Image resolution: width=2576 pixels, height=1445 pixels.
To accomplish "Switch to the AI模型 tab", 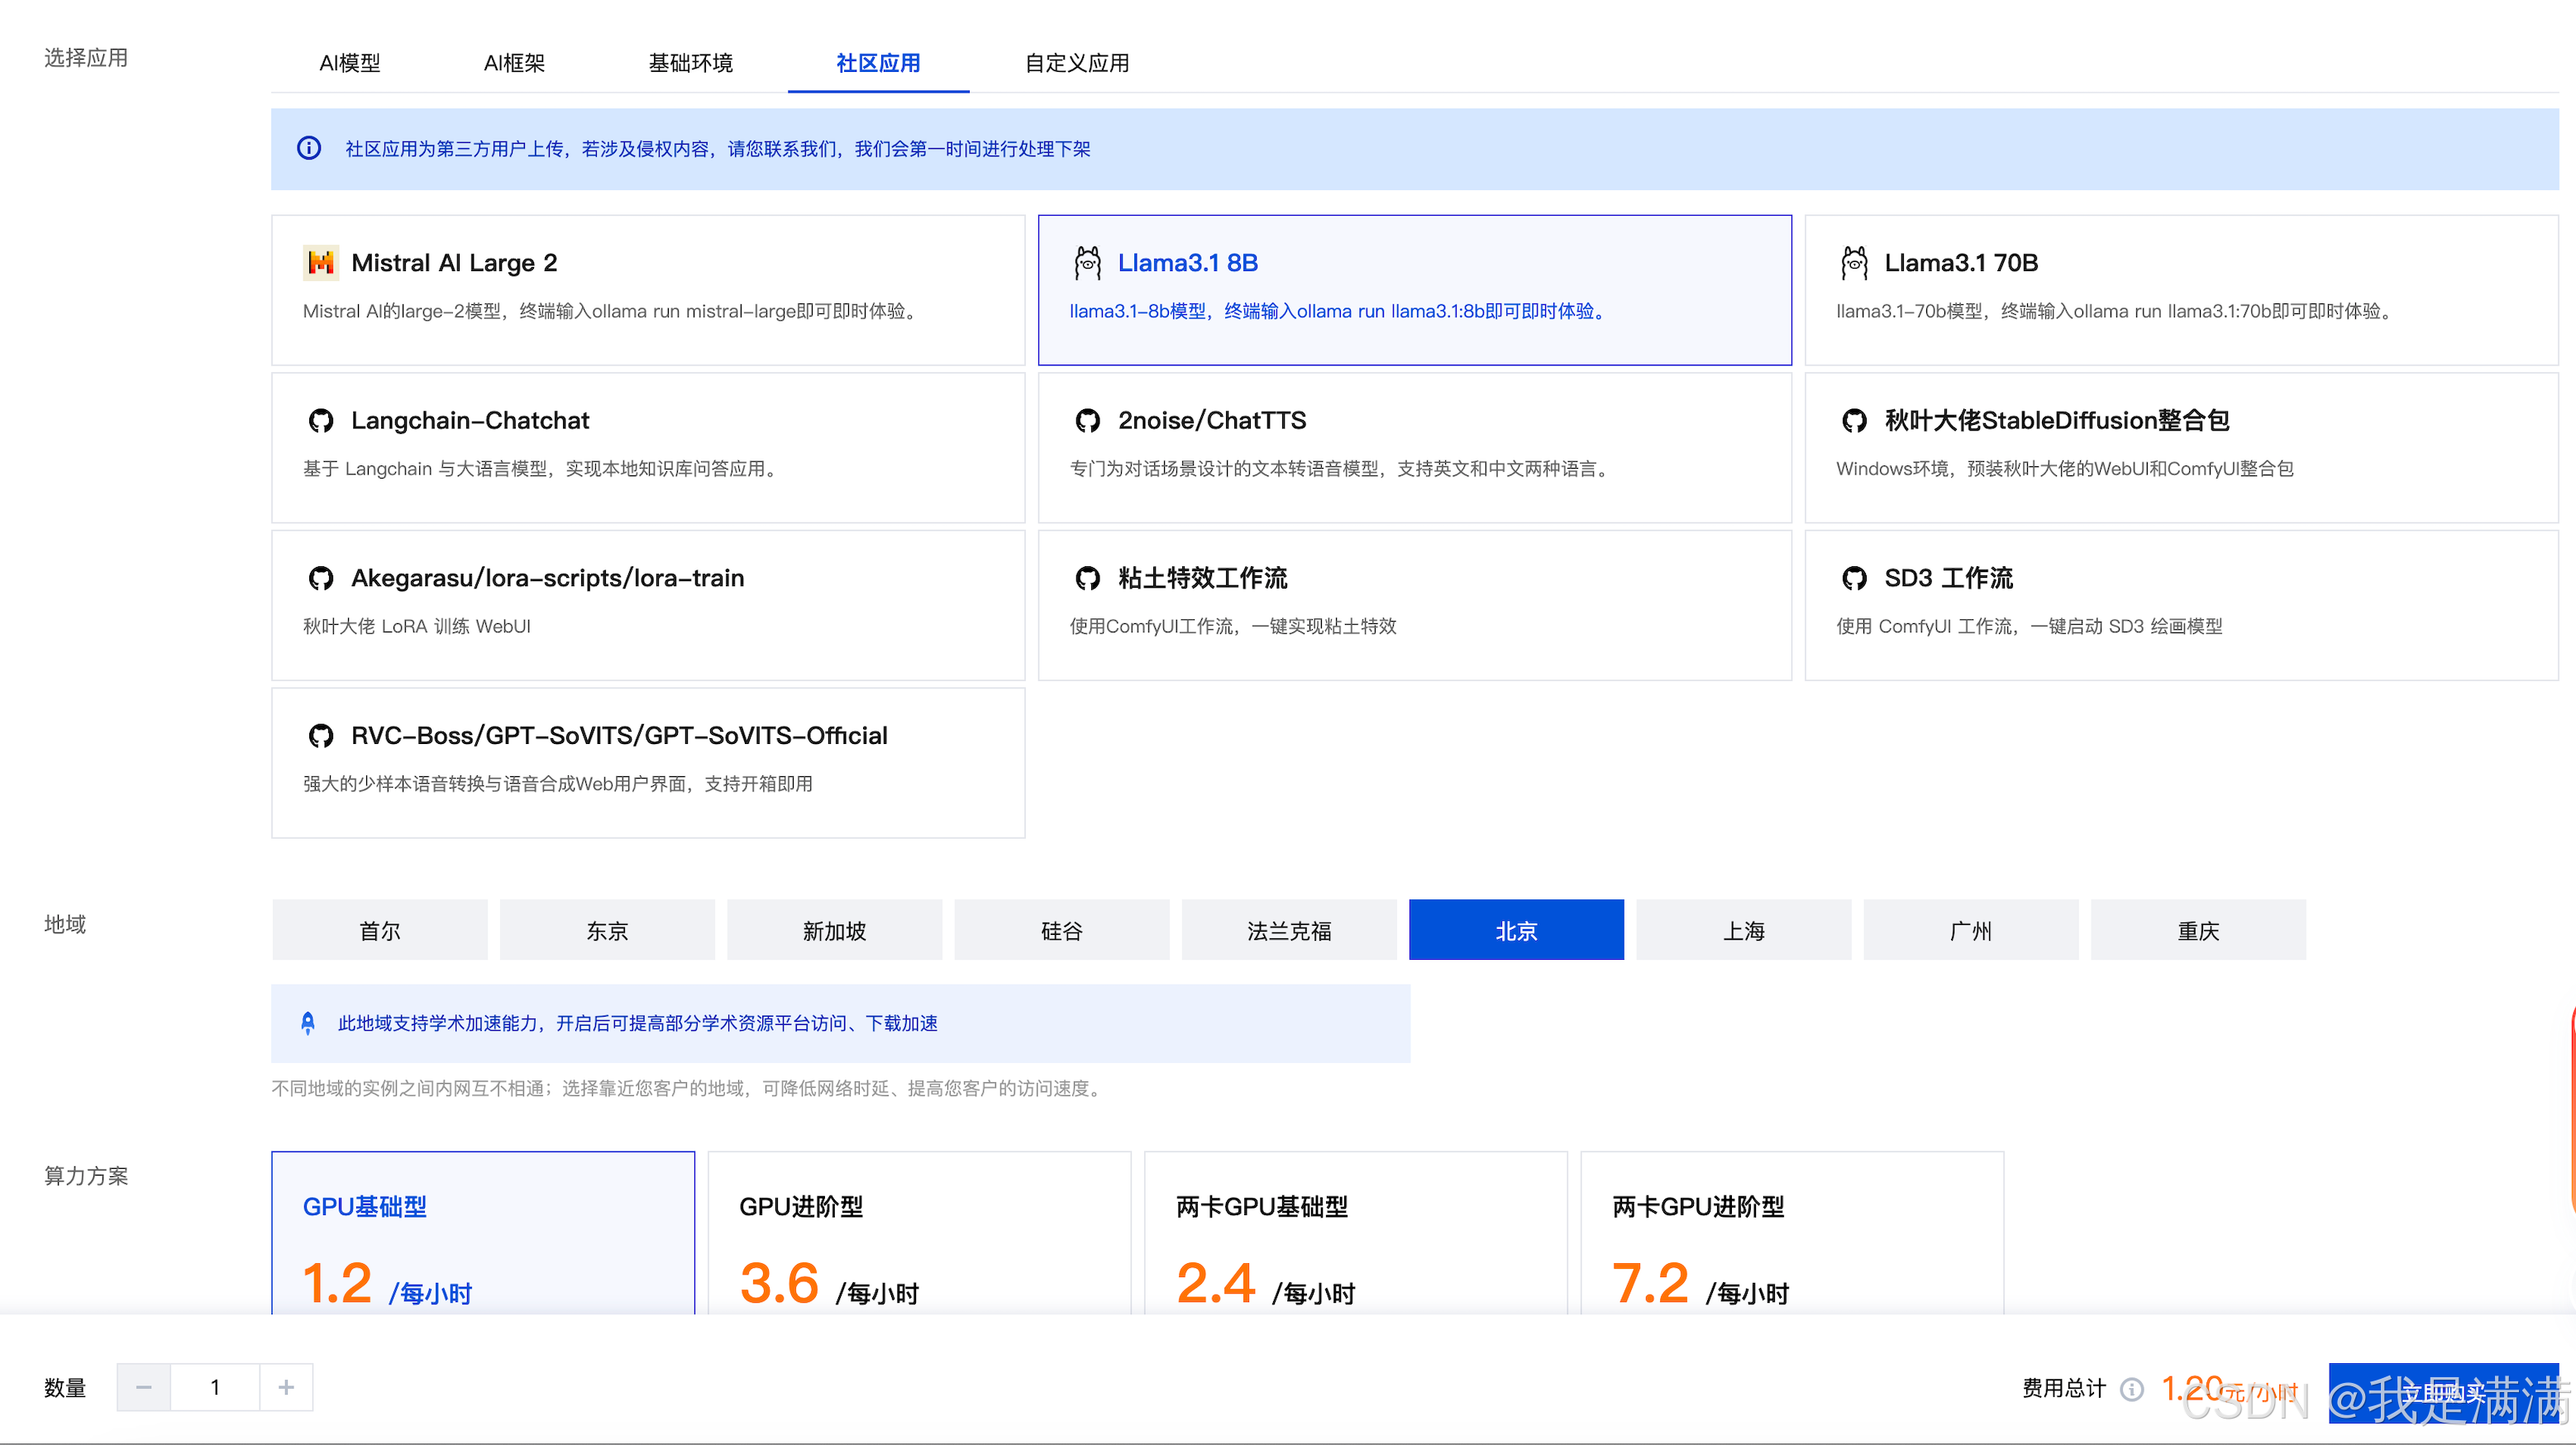I will [349, 63].
